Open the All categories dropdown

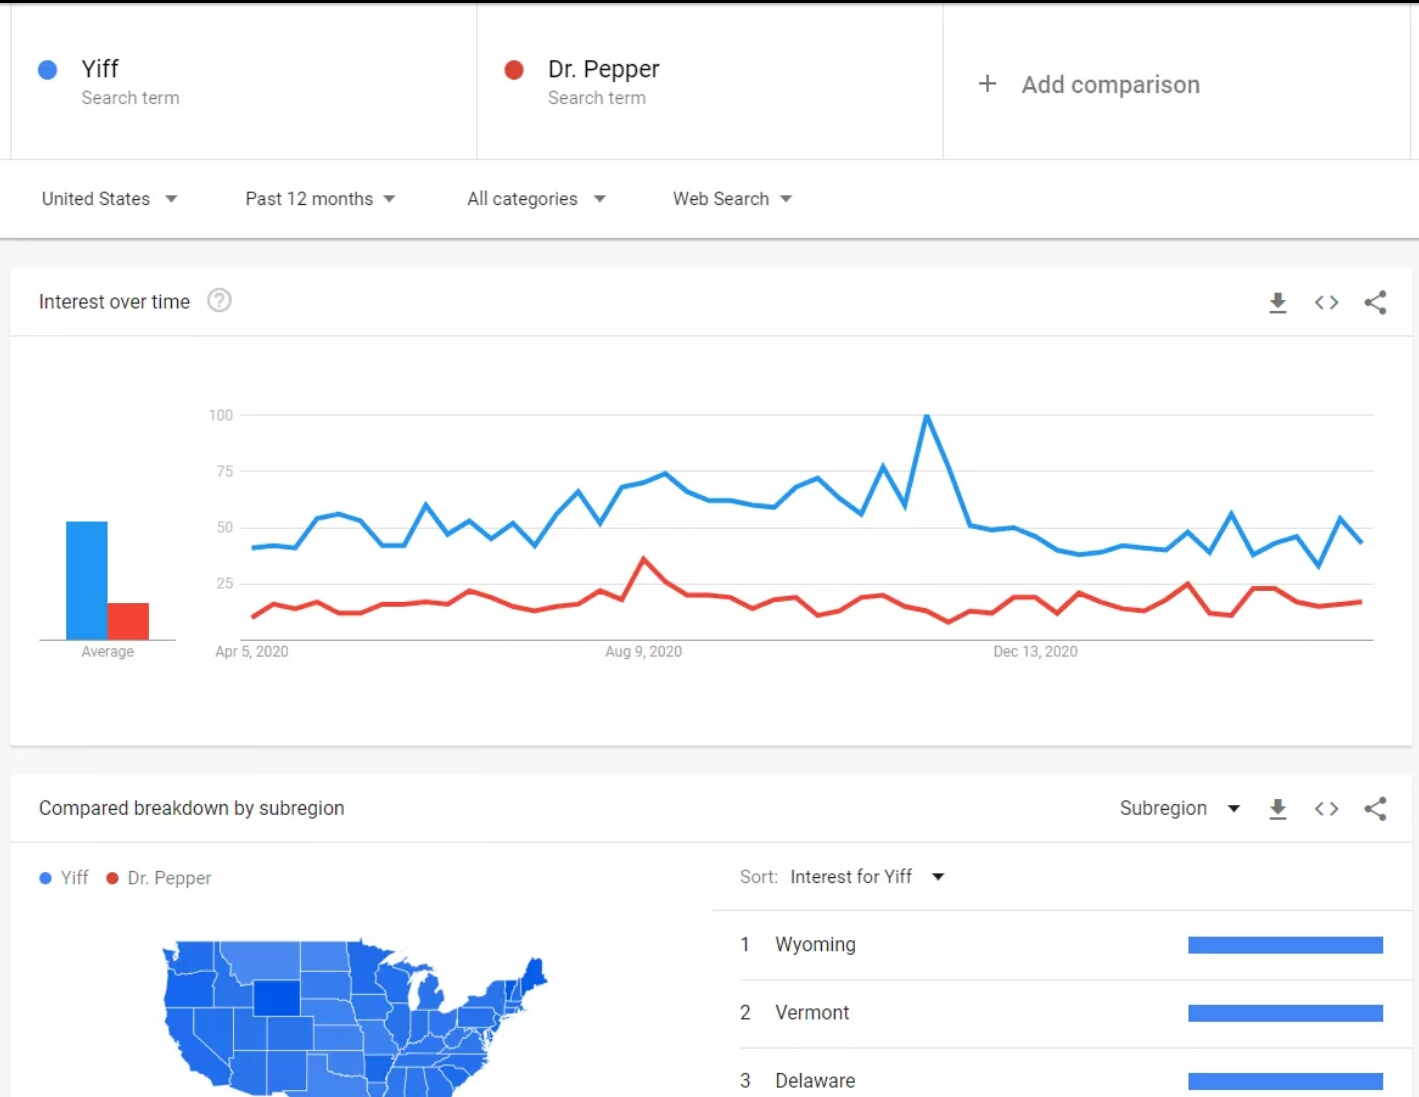tap(536, 198)
